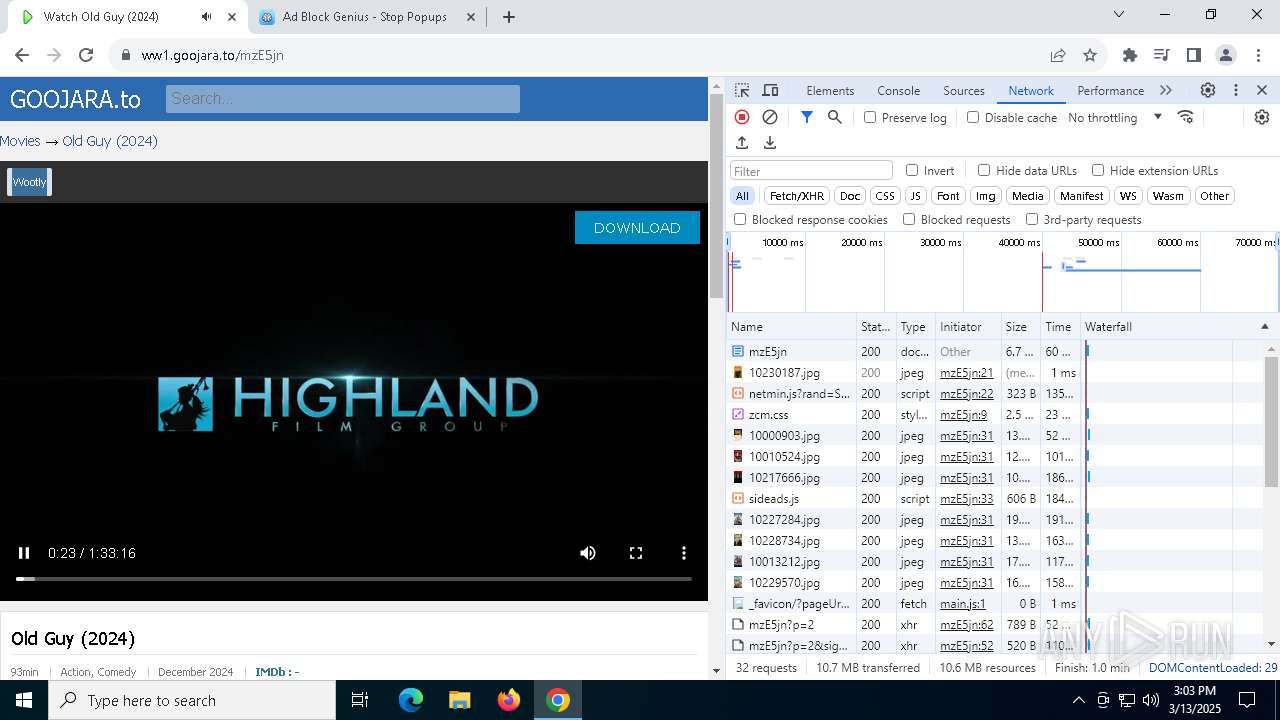This screenshot has height=720, width=1280.
Task: Stop recording network log
Action: pos(742,117)
